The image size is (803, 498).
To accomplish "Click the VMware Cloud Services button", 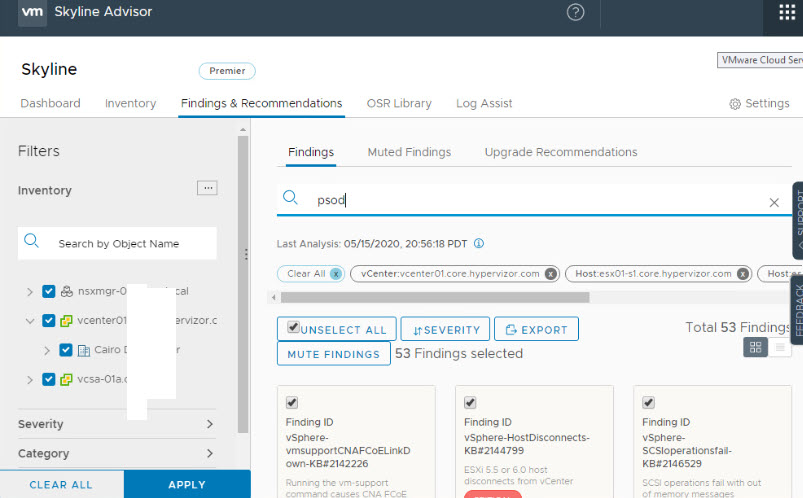I will click(760, 60).
